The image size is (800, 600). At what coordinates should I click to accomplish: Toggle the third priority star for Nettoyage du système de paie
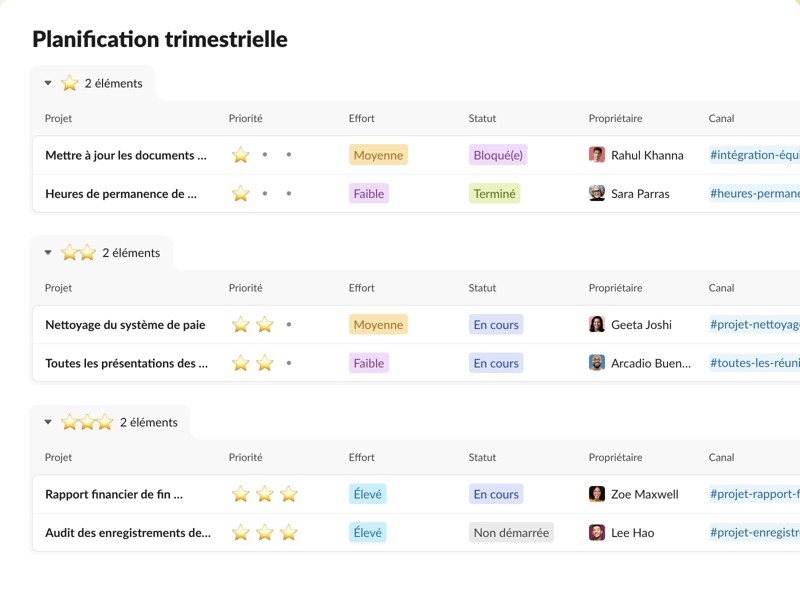tap(288, 324)
